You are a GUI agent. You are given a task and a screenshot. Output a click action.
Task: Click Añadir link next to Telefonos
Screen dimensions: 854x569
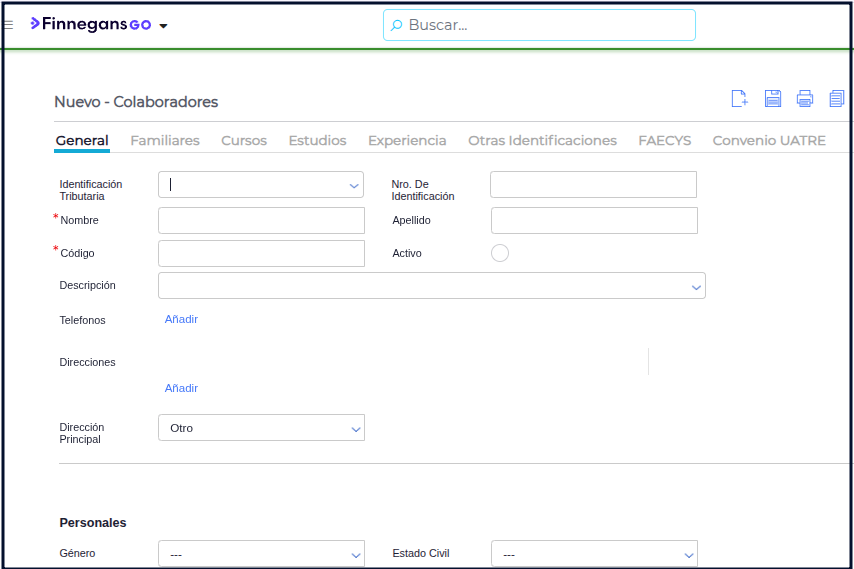tap(181, 319)
